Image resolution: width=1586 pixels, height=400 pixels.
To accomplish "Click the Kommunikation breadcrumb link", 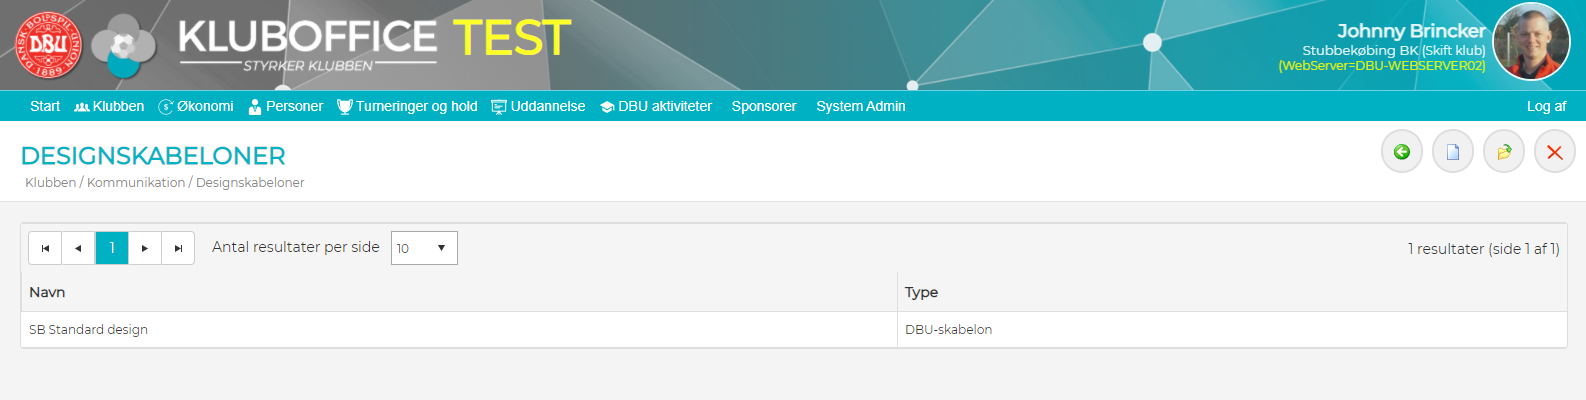I will point(136,183).
